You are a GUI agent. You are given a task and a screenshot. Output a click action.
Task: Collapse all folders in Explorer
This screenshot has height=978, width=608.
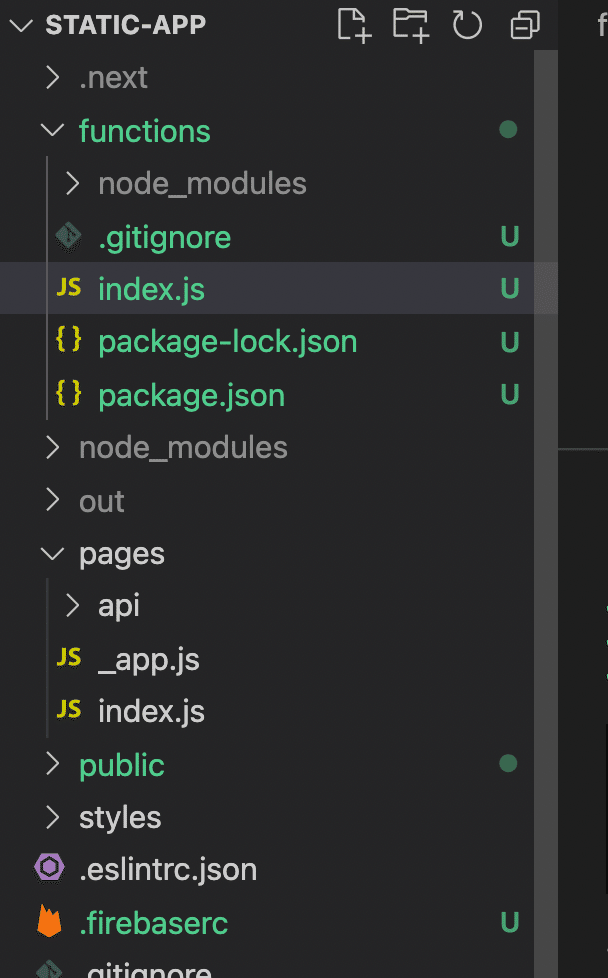[x=524, y=26]
